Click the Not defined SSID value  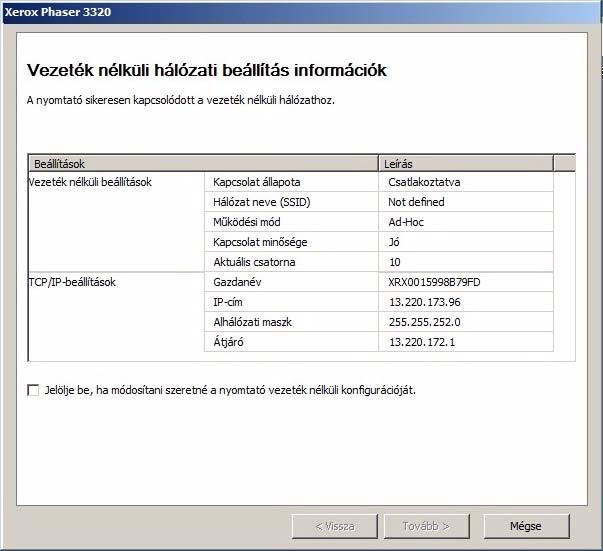(466, 202)
